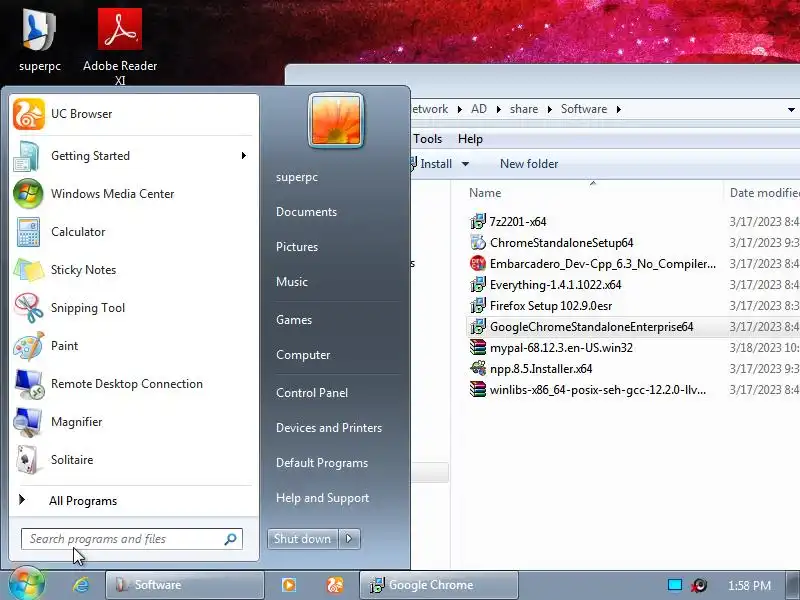Click the clock showing 1:58 PM
This screenshot has width=800, height=600.
pyautogui.click(x=749, y=586)
